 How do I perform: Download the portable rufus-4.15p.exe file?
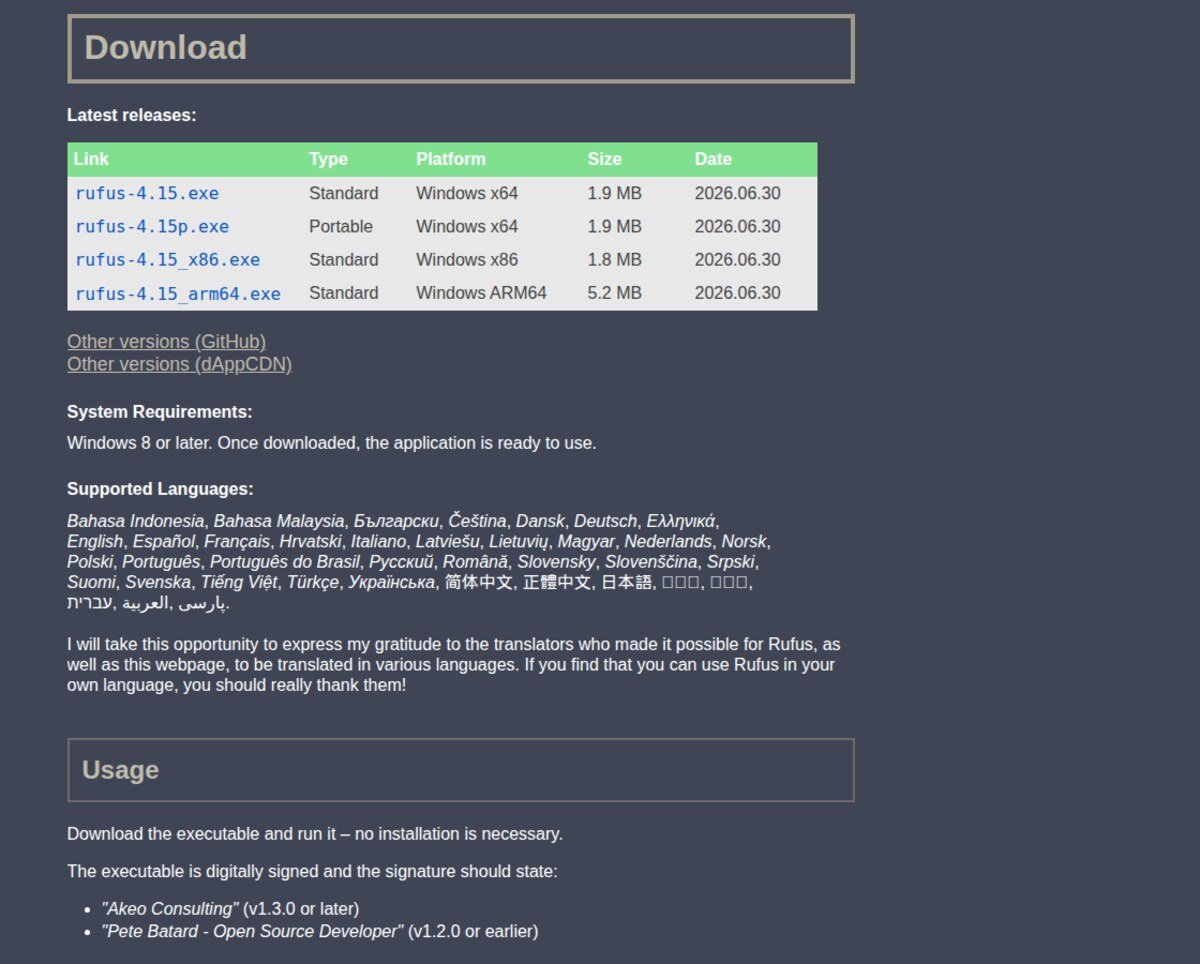[x=152, y=226]
